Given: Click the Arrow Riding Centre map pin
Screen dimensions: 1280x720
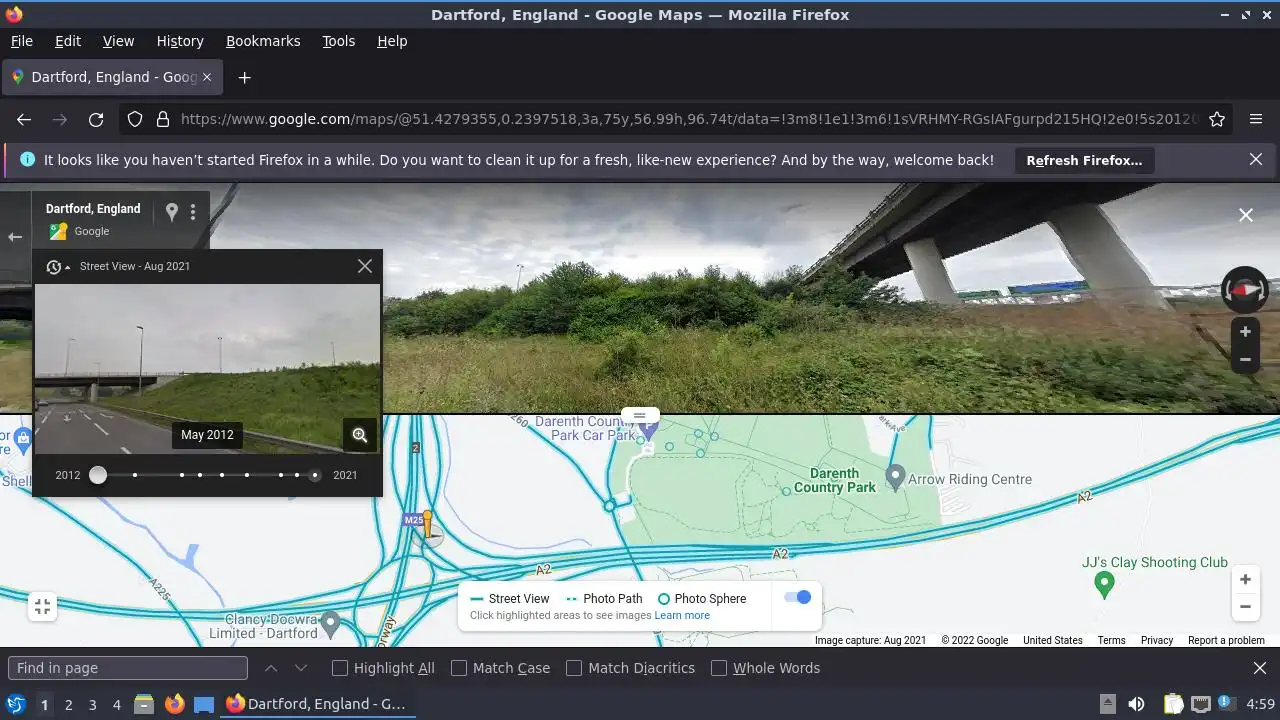Looking at the screenshot, I should (896, 477).
